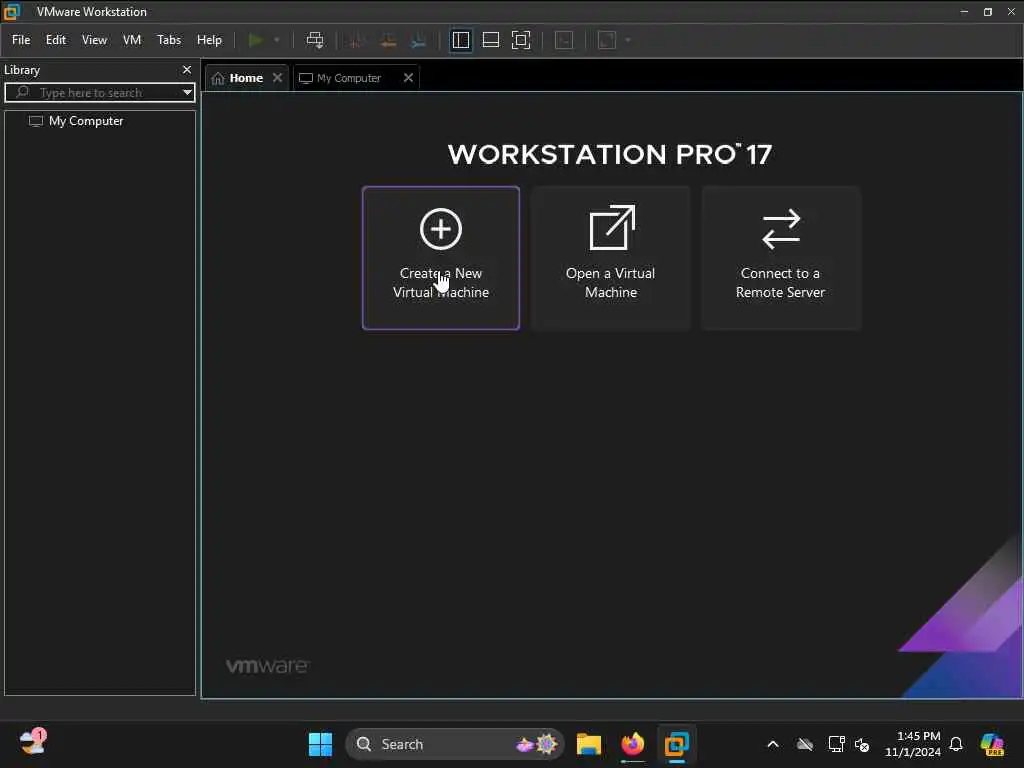Open the File menu
Screen dimensions: 1024x768
pyautogui.click(x=21, y=40)
